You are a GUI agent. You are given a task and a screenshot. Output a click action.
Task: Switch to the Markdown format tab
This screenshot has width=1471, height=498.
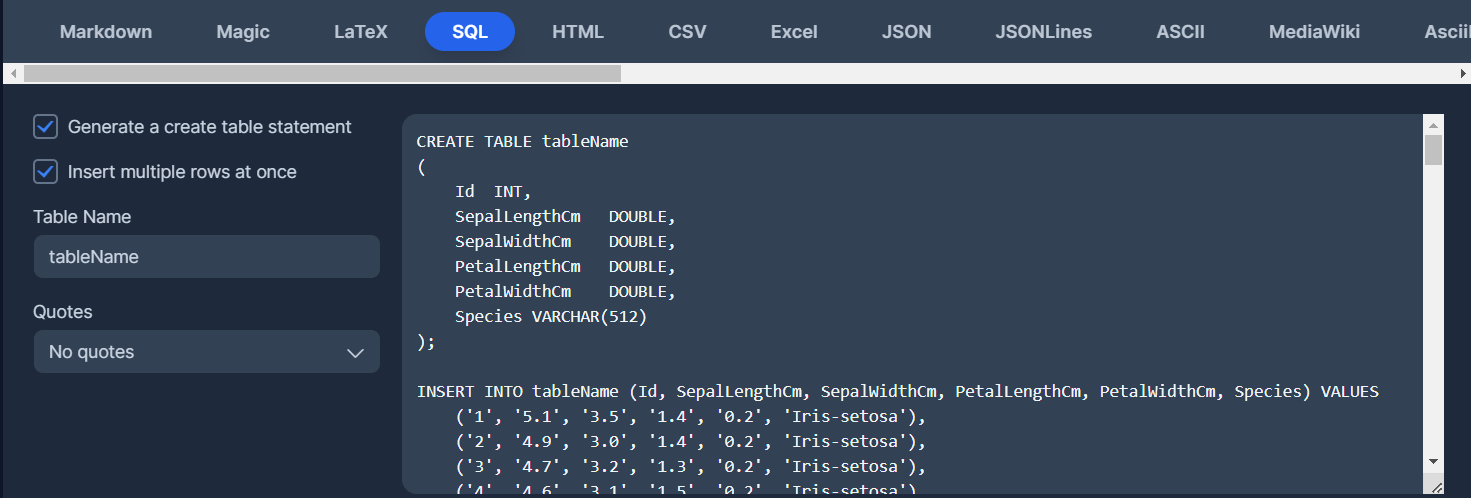106,32
